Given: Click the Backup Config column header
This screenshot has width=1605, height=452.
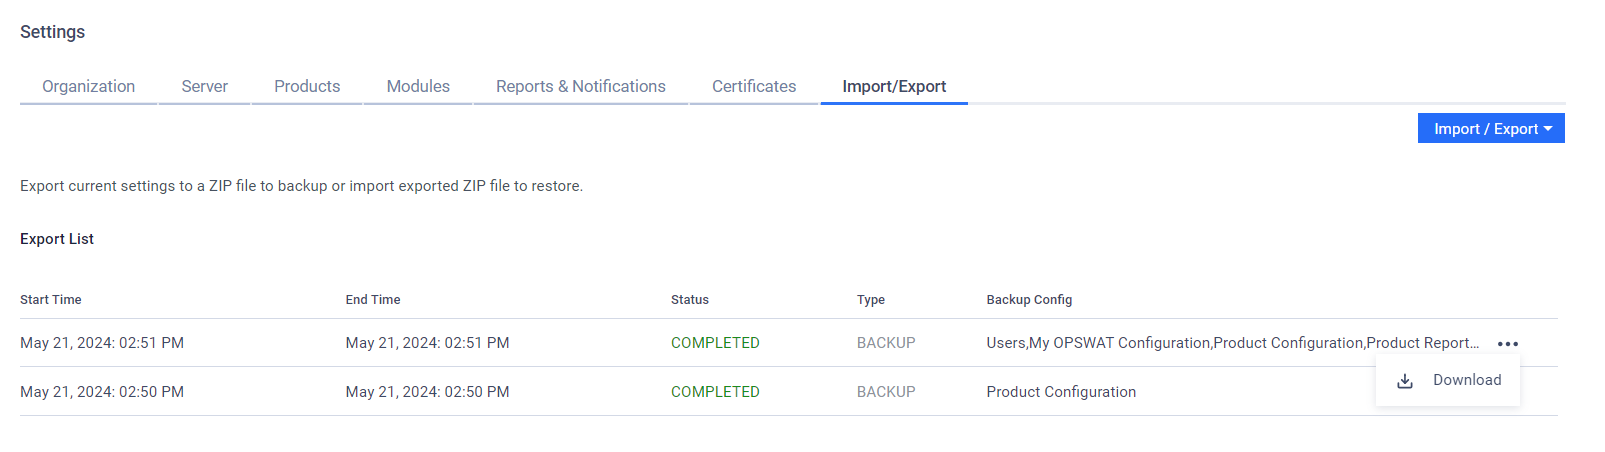Looking at the screenshot, I should point(1029,300).
